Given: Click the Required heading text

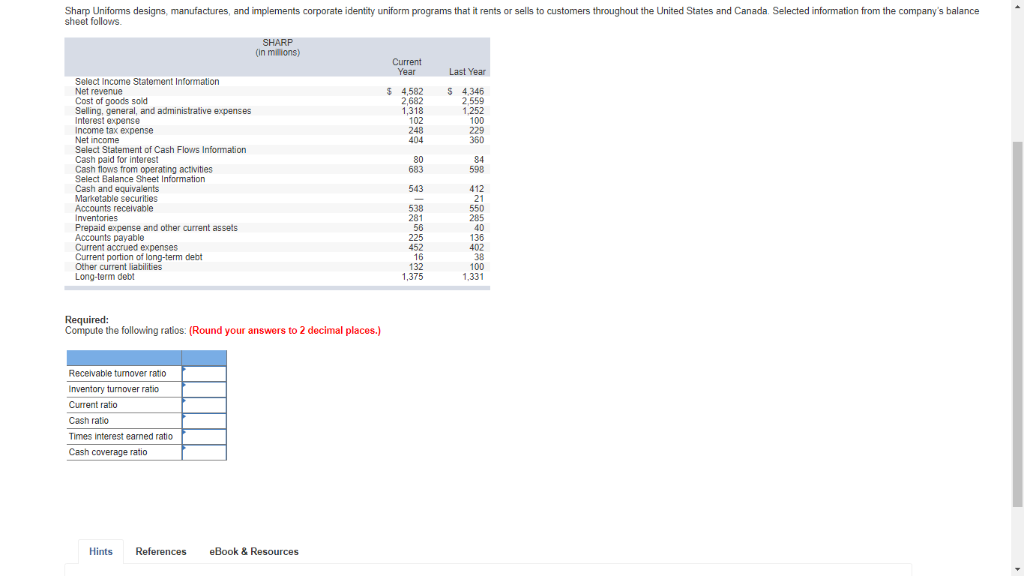Looking at the screenshot, I should tap(87, 320).
